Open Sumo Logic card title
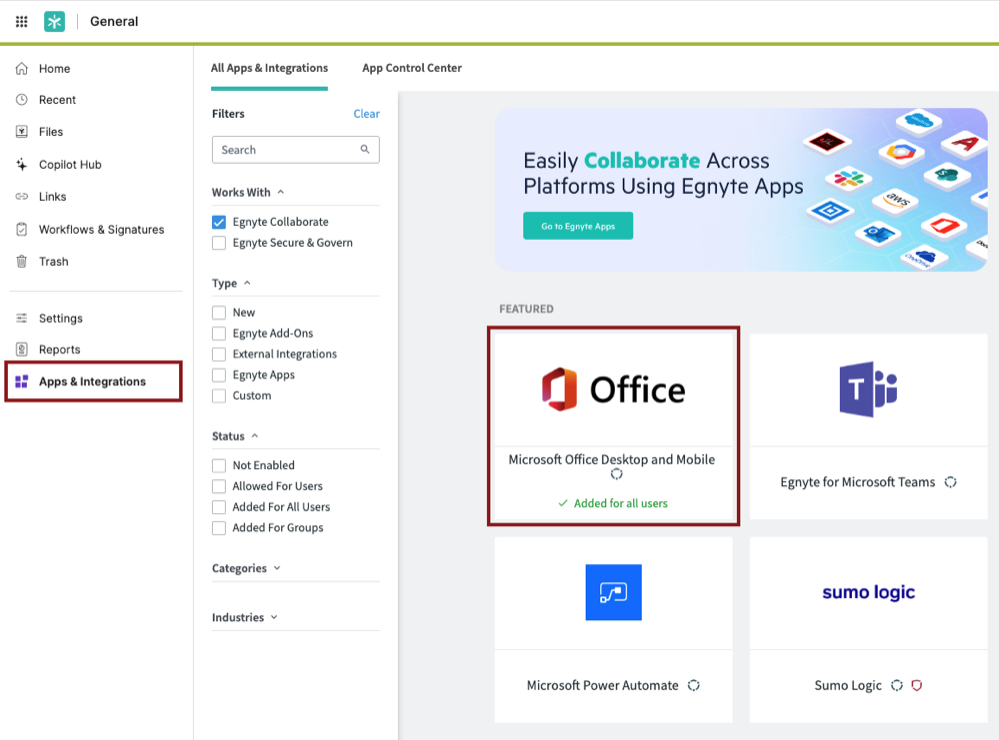The height and width of the screenshot is (740, 999). 848,685
